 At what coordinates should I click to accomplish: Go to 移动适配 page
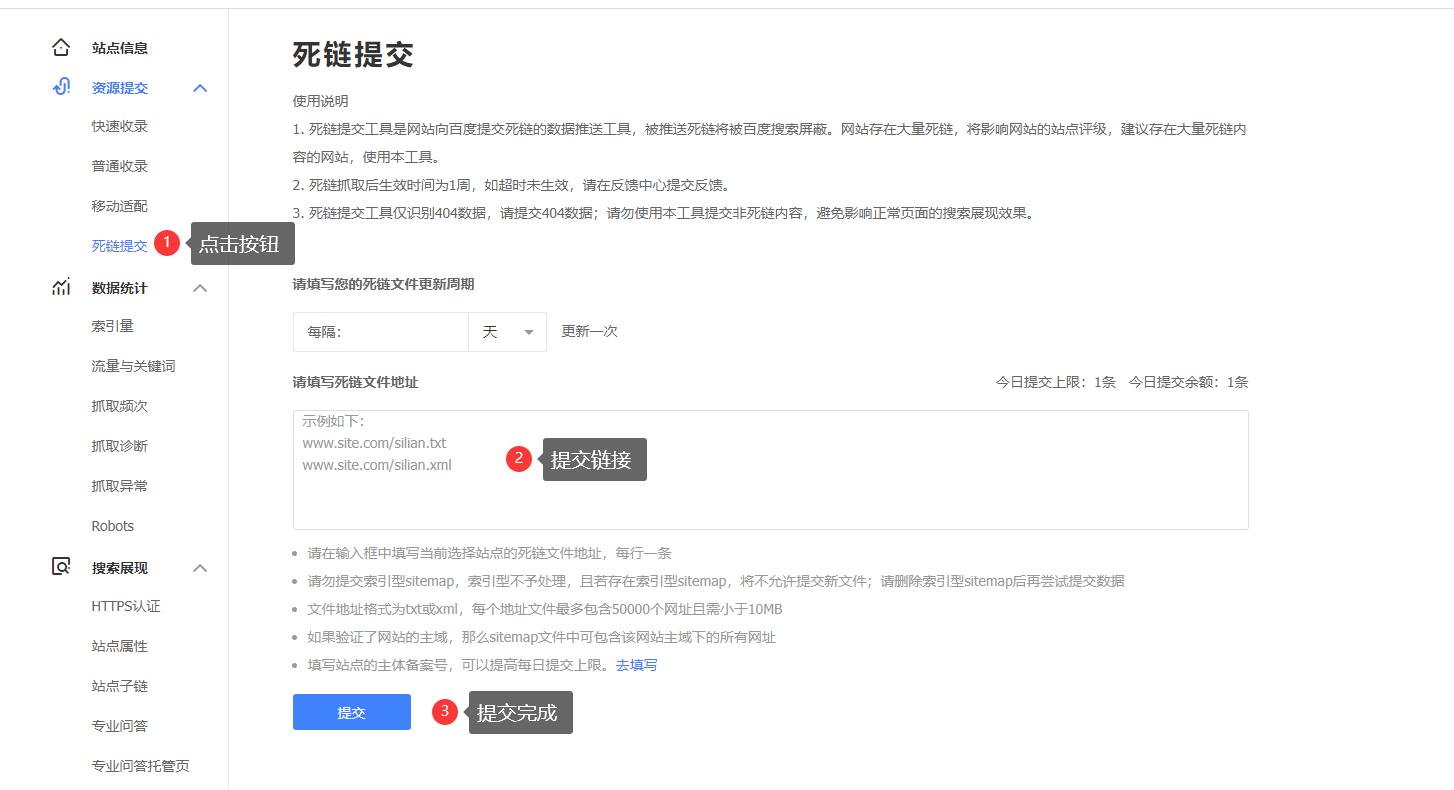(x=119, y=206)
